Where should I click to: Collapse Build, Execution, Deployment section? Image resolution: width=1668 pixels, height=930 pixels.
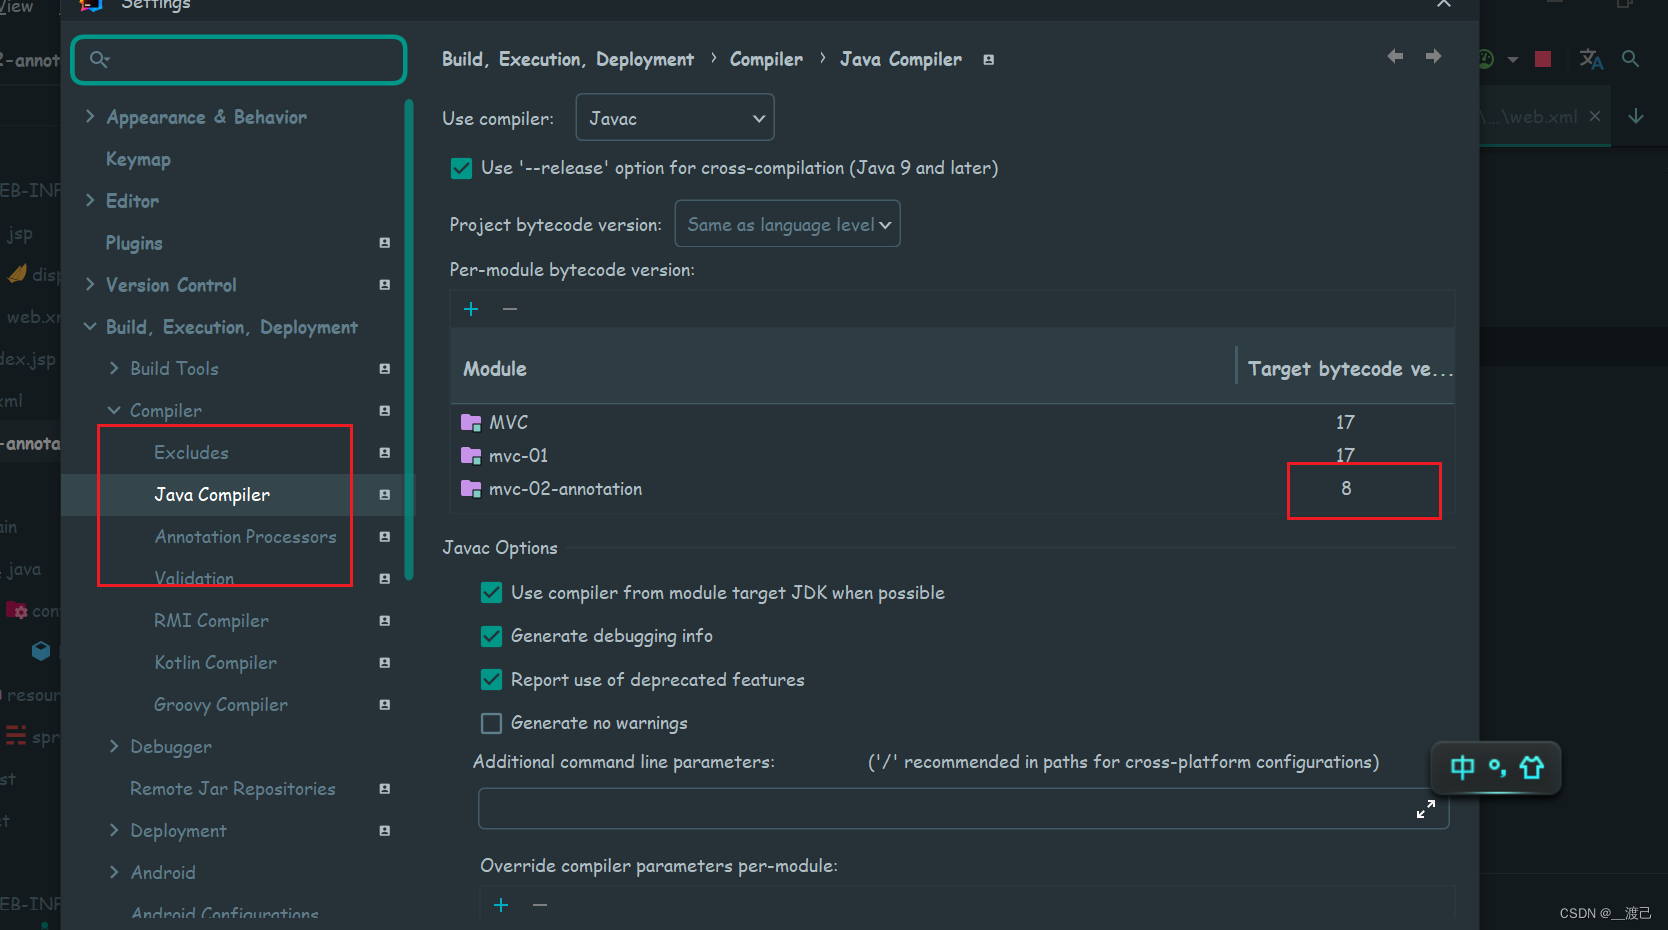[90, 327]
